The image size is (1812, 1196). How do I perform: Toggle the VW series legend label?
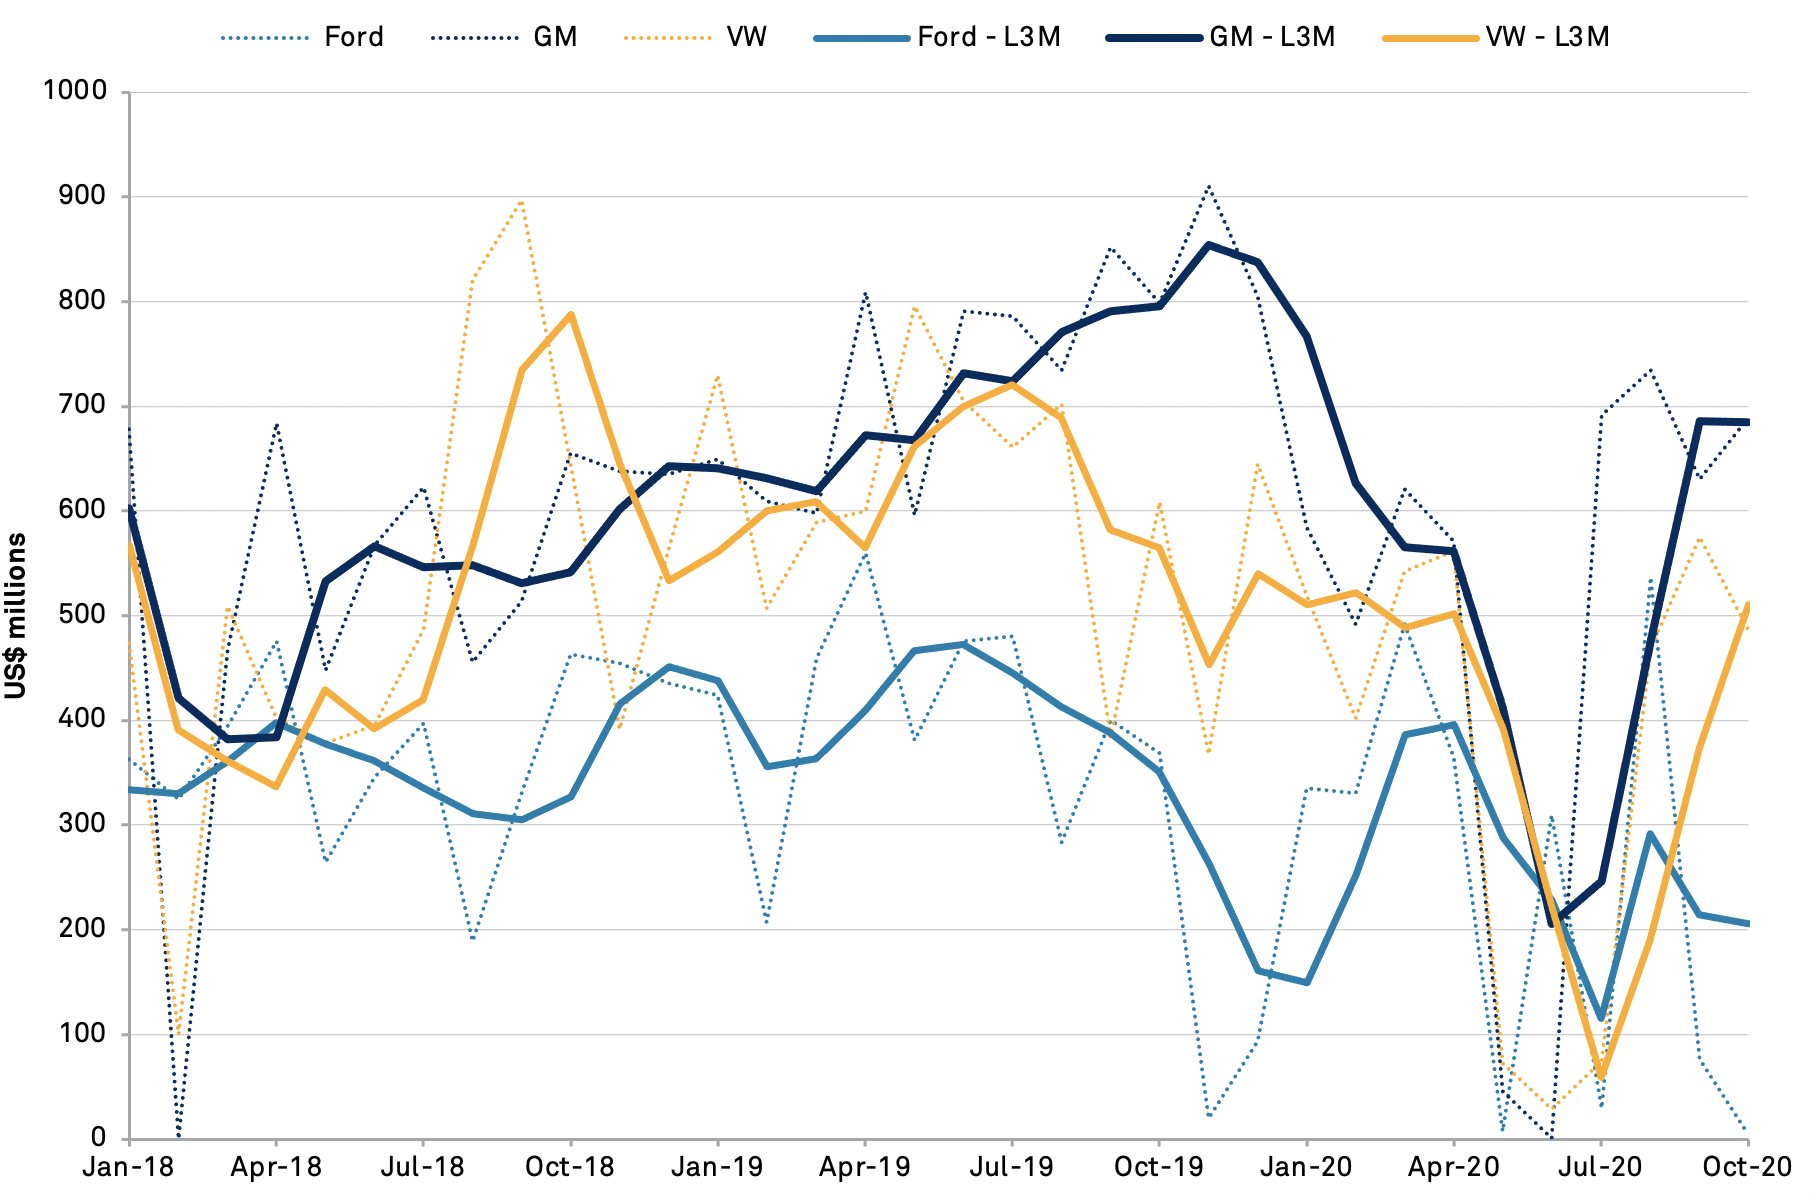coord(746,38)
